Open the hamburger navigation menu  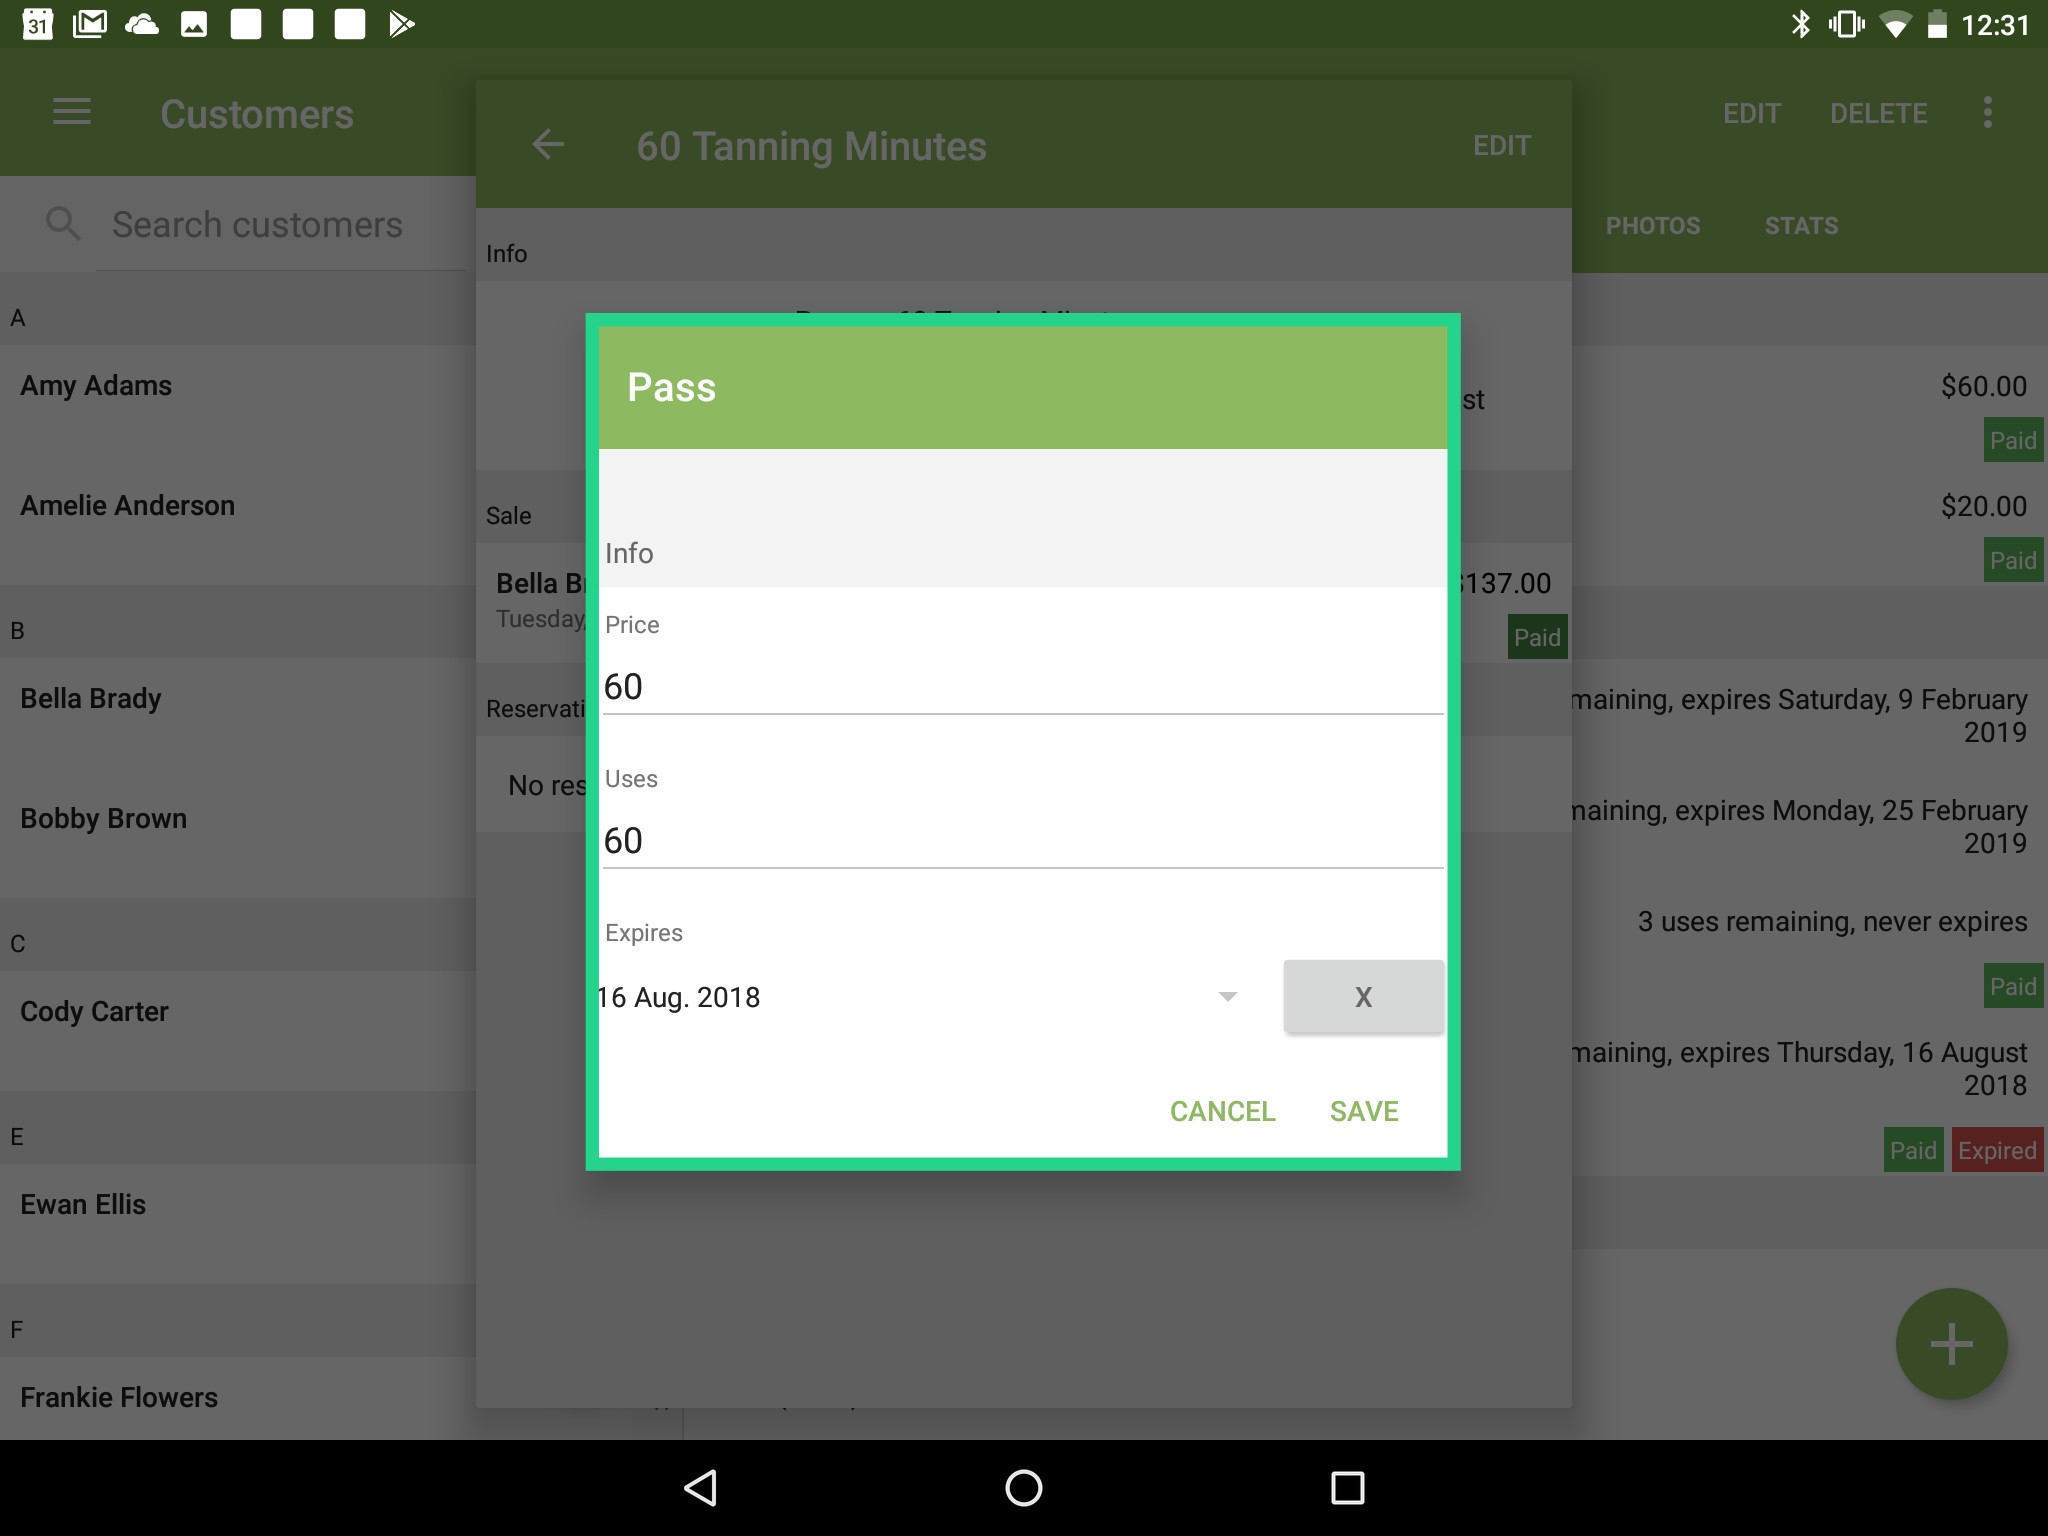(x=72, y=113)
